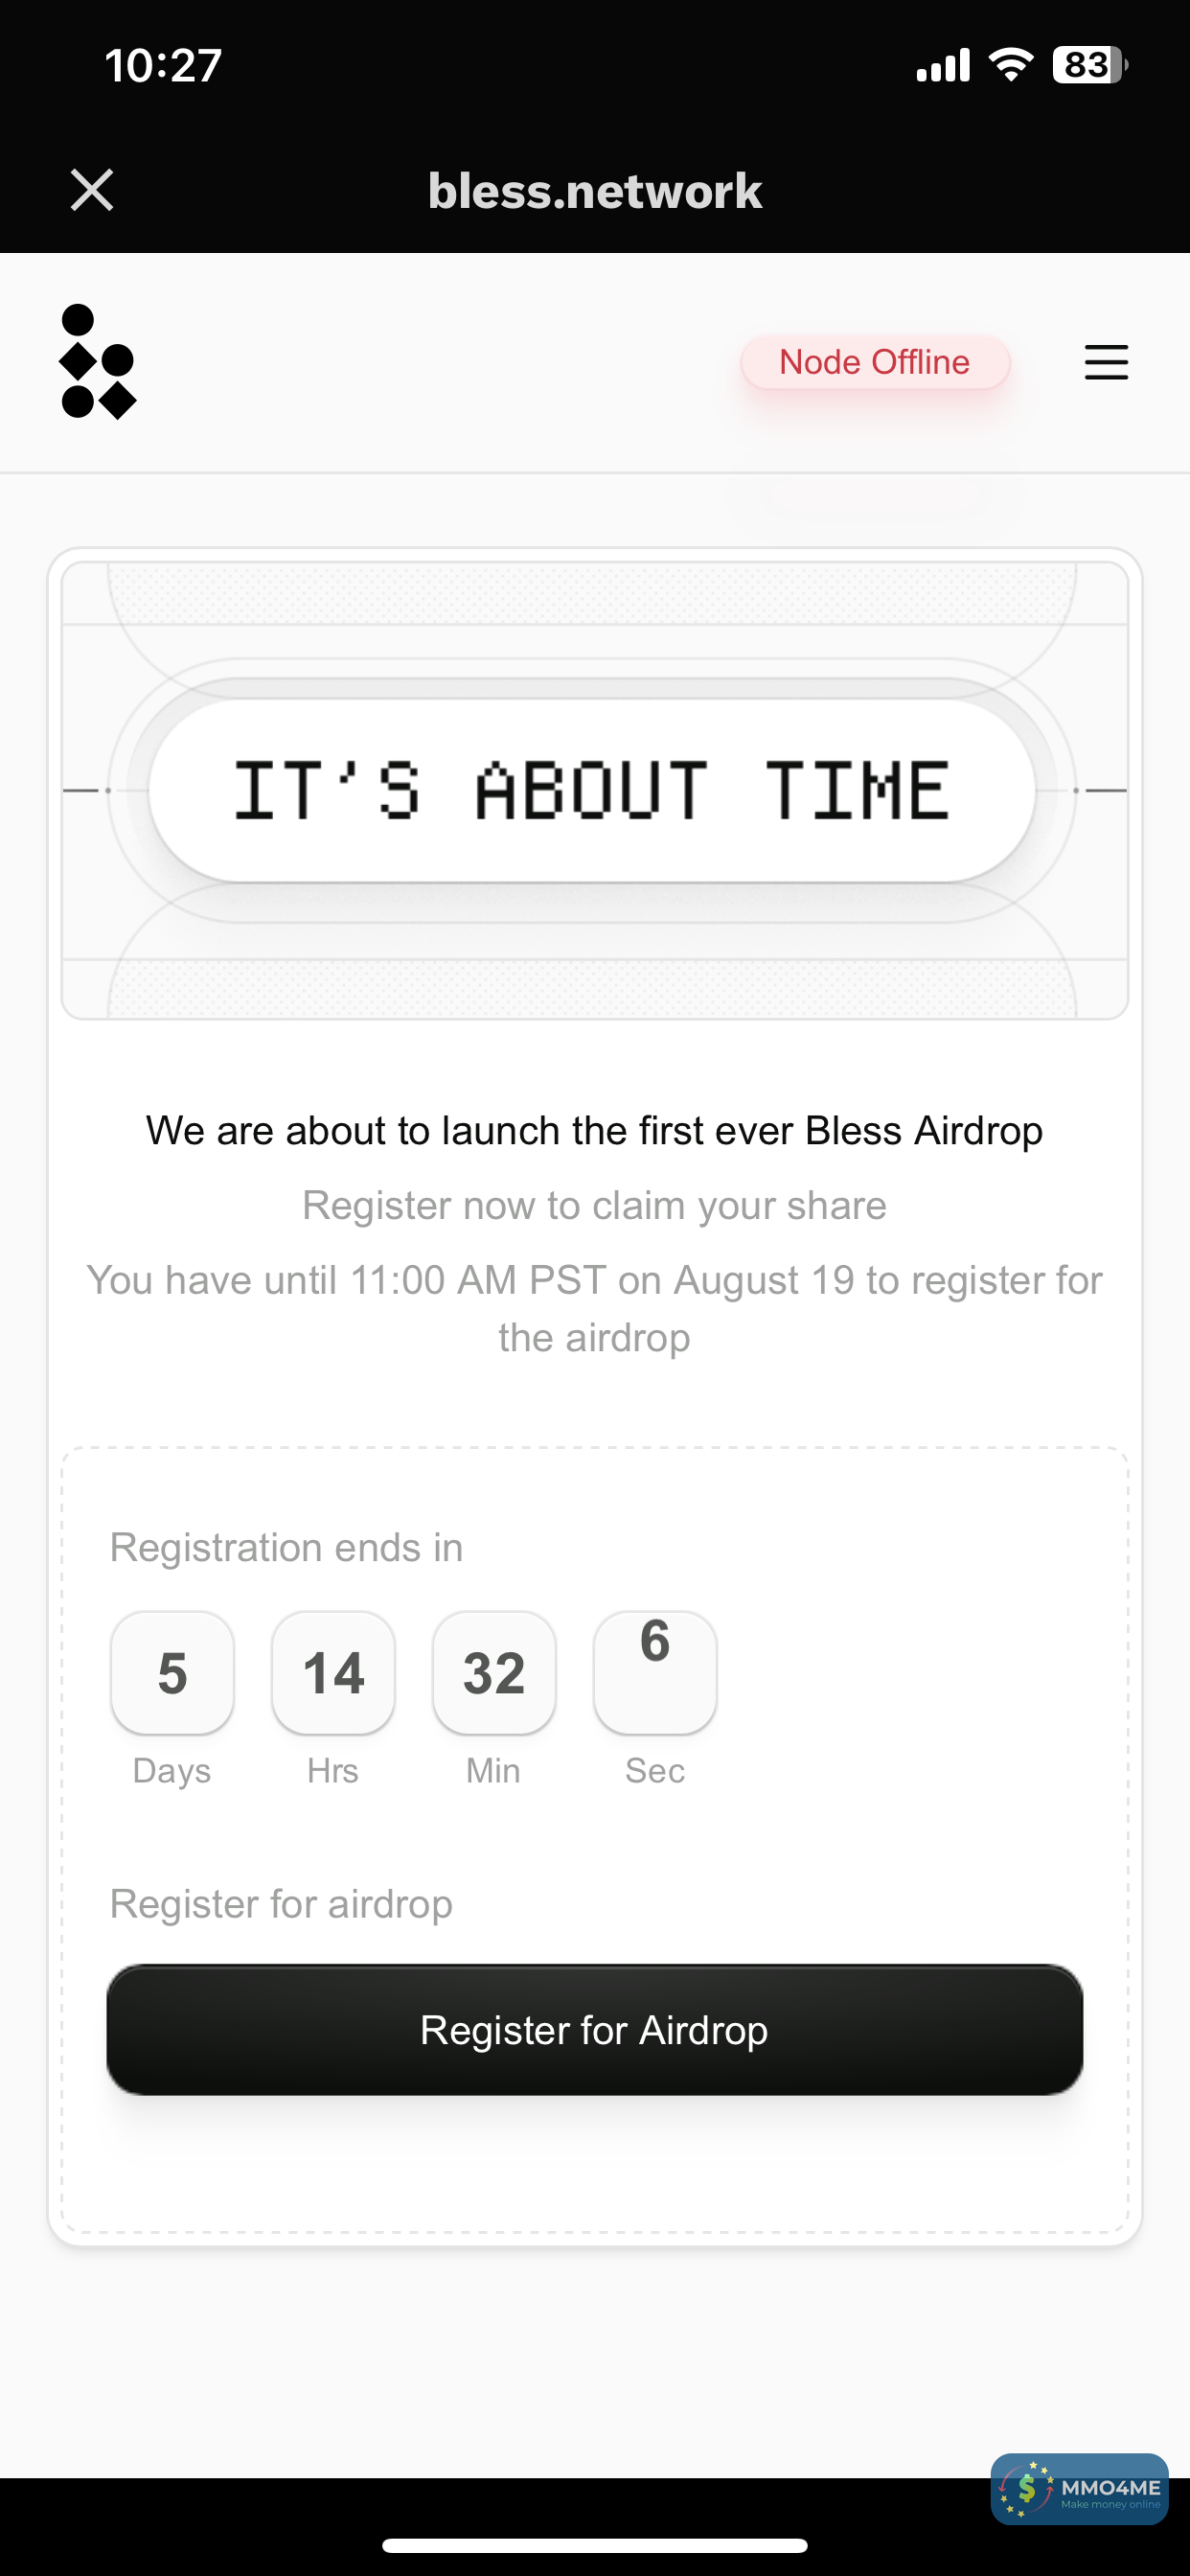Tap the Days countdown box
The image size is (1190, 2576).
[172, 1673]
